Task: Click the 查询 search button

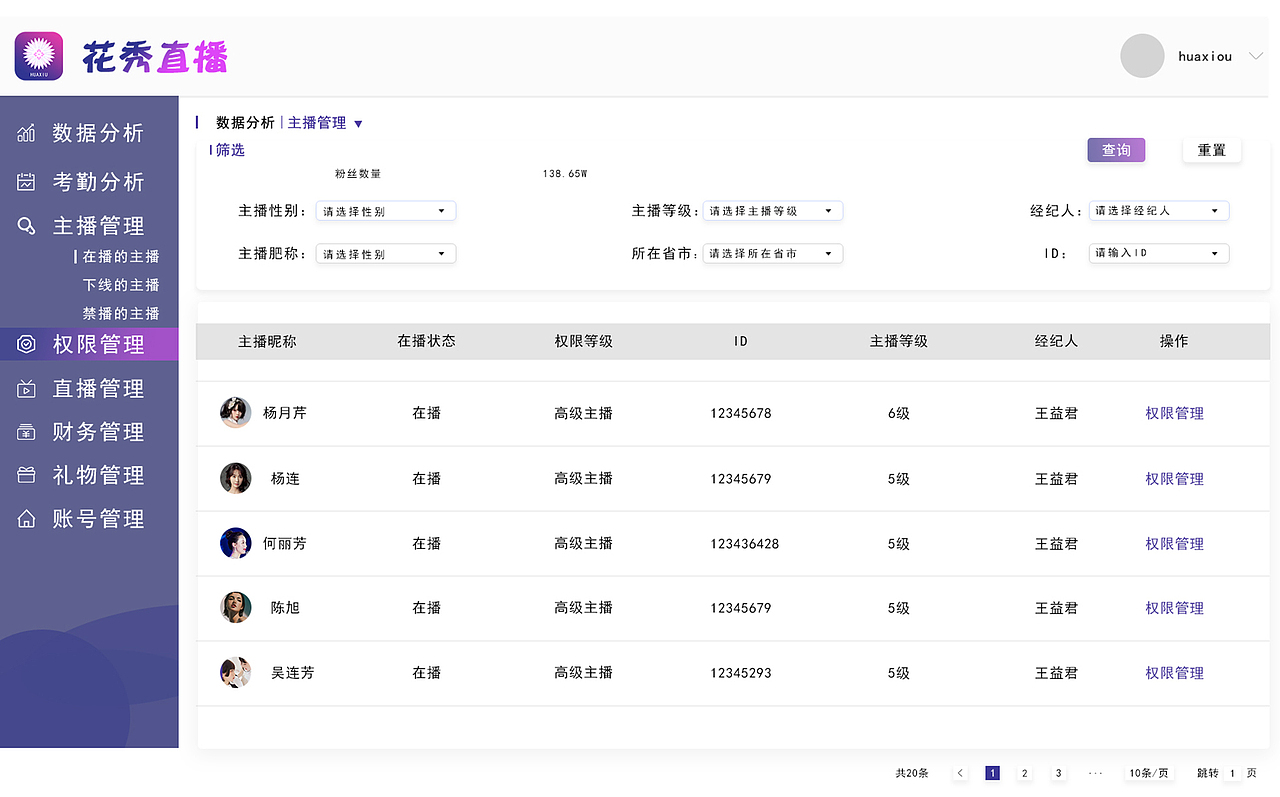Action: click(x=1116, y=150)
